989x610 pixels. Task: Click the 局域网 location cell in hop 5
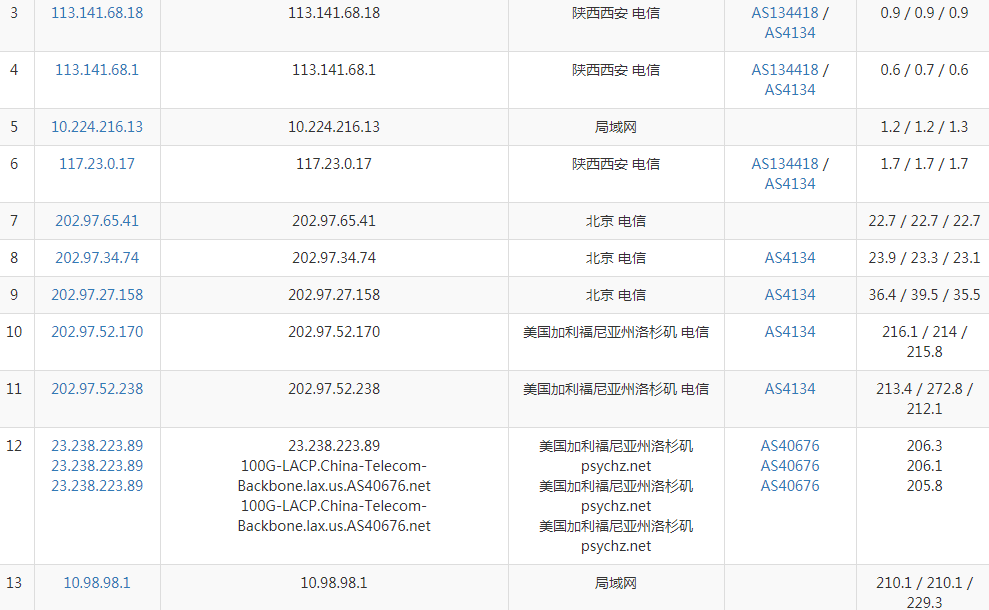click(616, 127)
